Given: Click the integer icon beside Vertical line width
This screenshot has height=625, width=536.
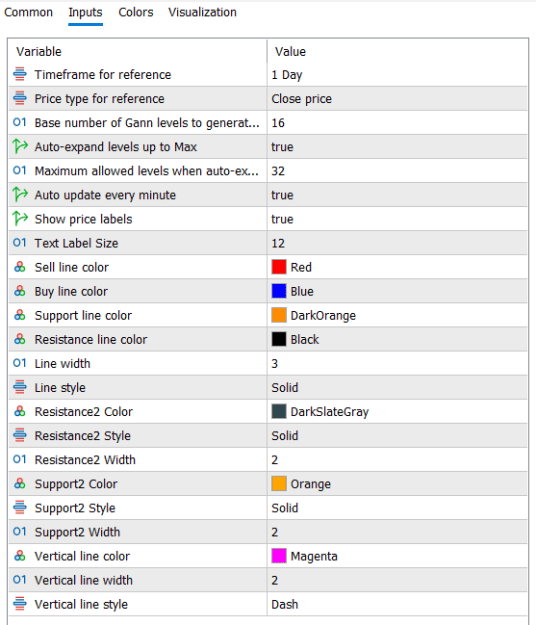Looking at the screenshot, I should [20, 580].
